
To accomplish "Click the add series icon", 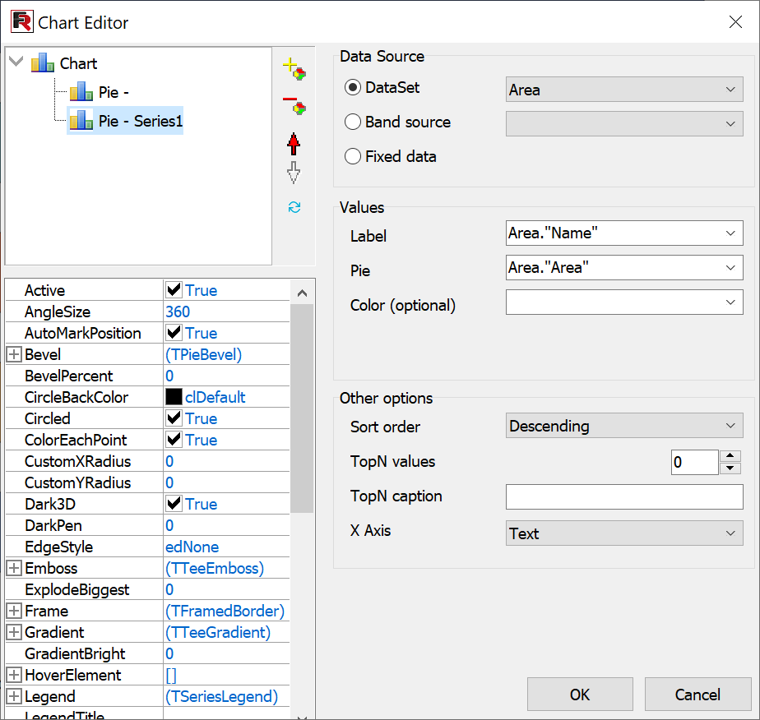I will click(294, 69).
